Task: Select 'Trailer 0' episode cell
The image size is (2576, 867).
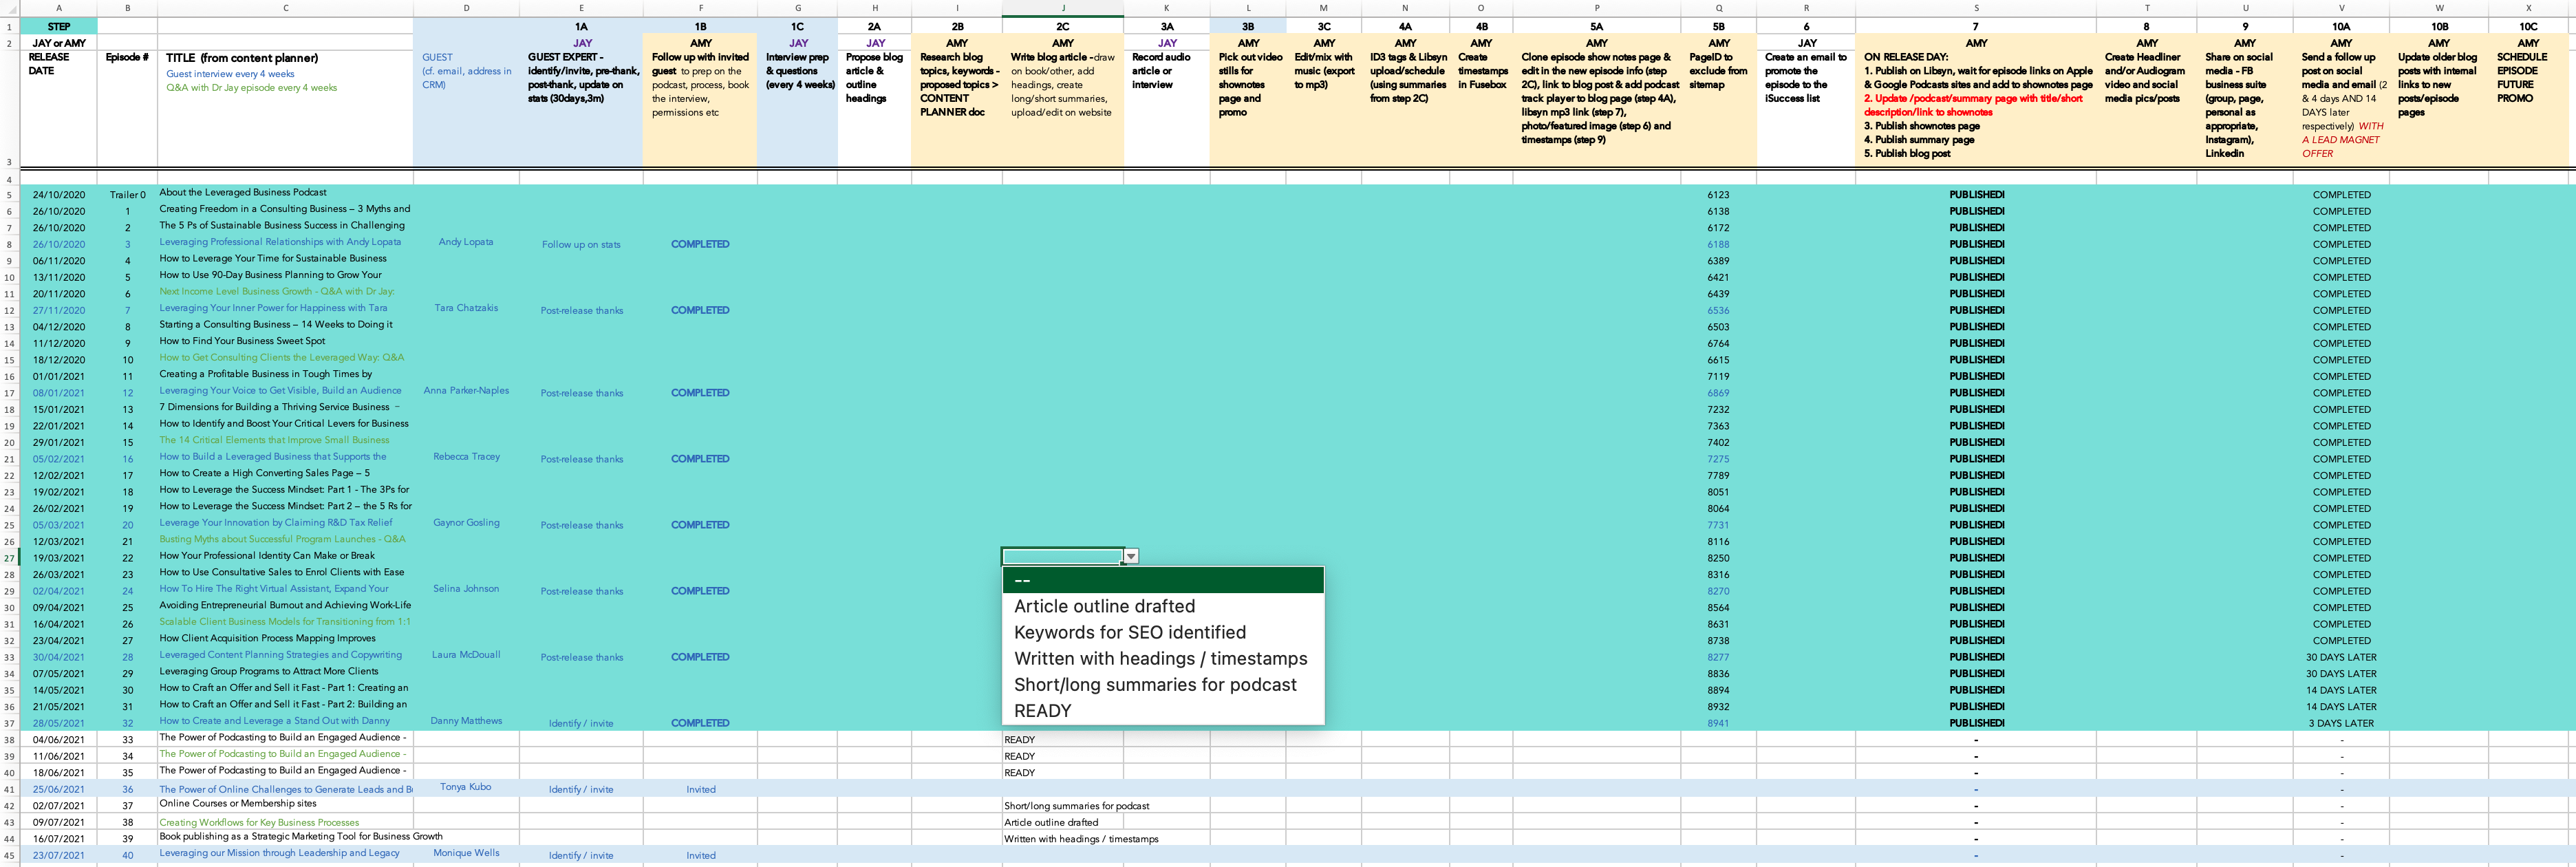Action: (127, 195)
